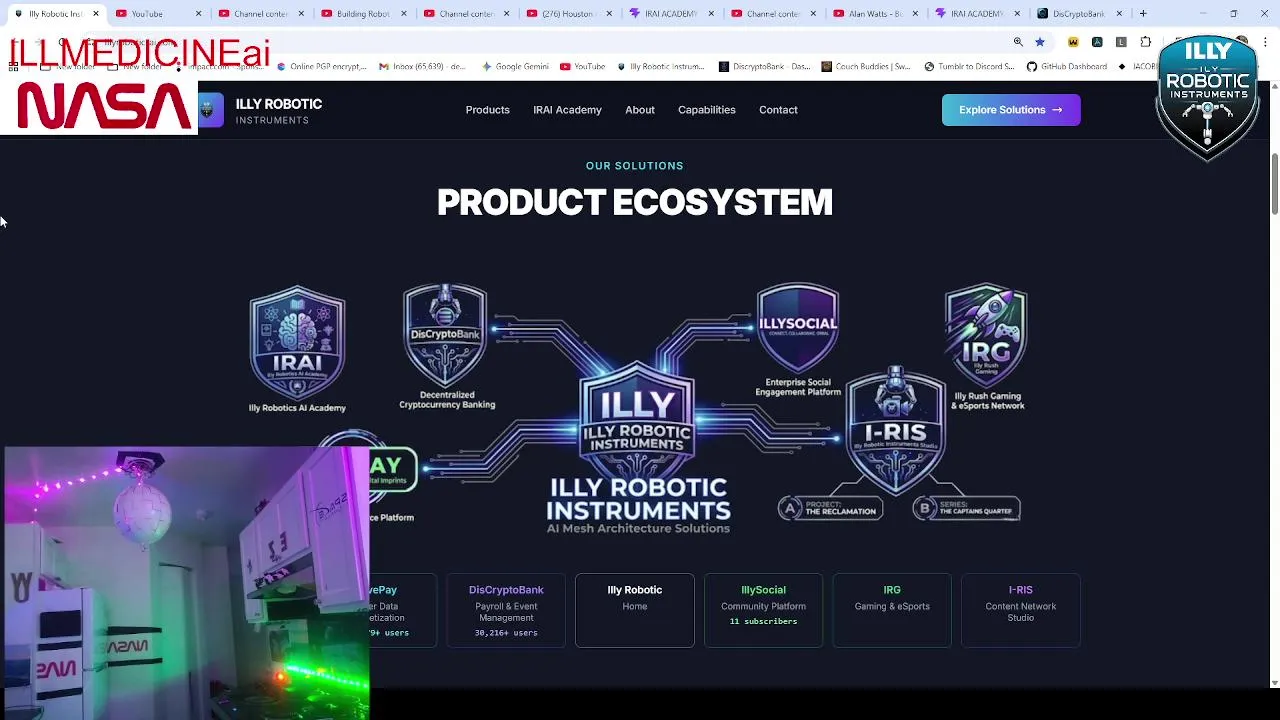
Task: Click the IRG rocket shield badge
Action: [986, 336]
